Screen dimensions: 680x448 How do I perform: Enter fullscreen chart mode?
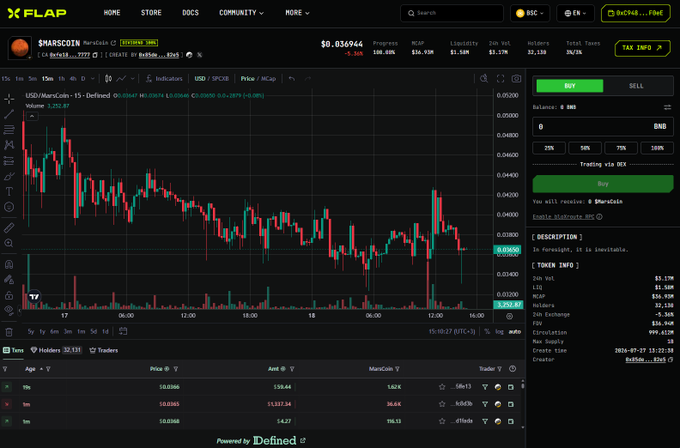[500, 78]
